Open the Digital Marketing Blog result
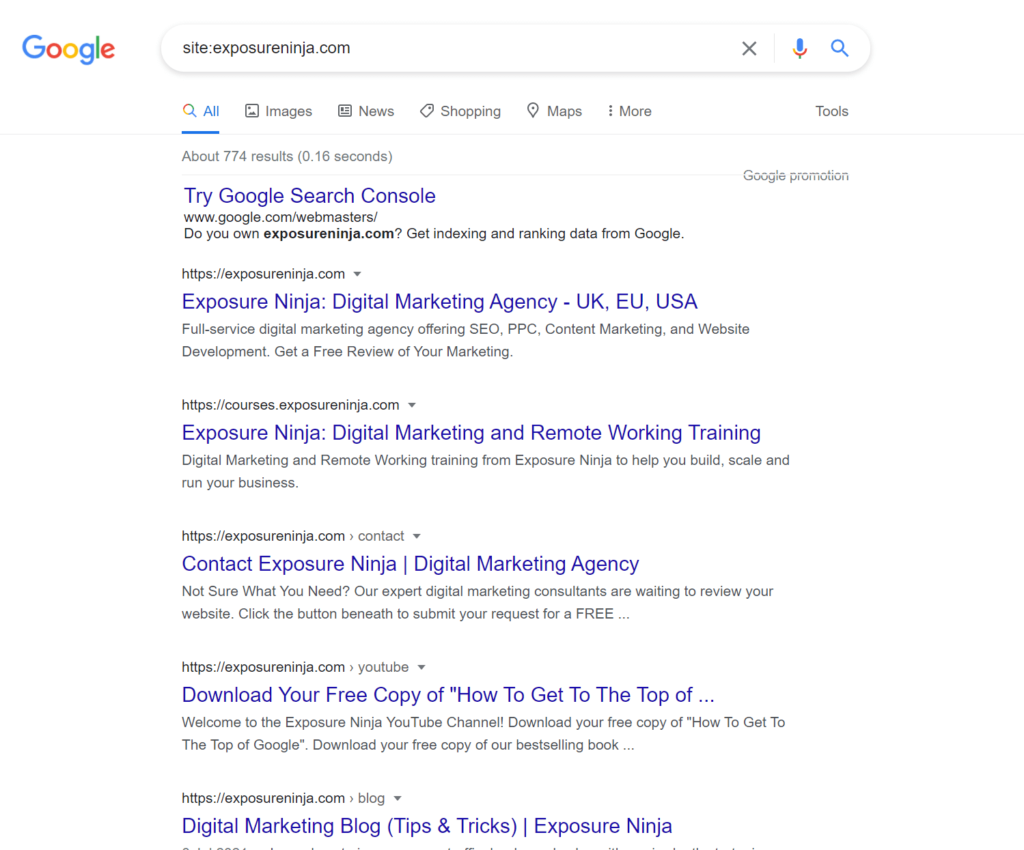Viewport: 1024px width, 850px height. click(x=426, y=826)
